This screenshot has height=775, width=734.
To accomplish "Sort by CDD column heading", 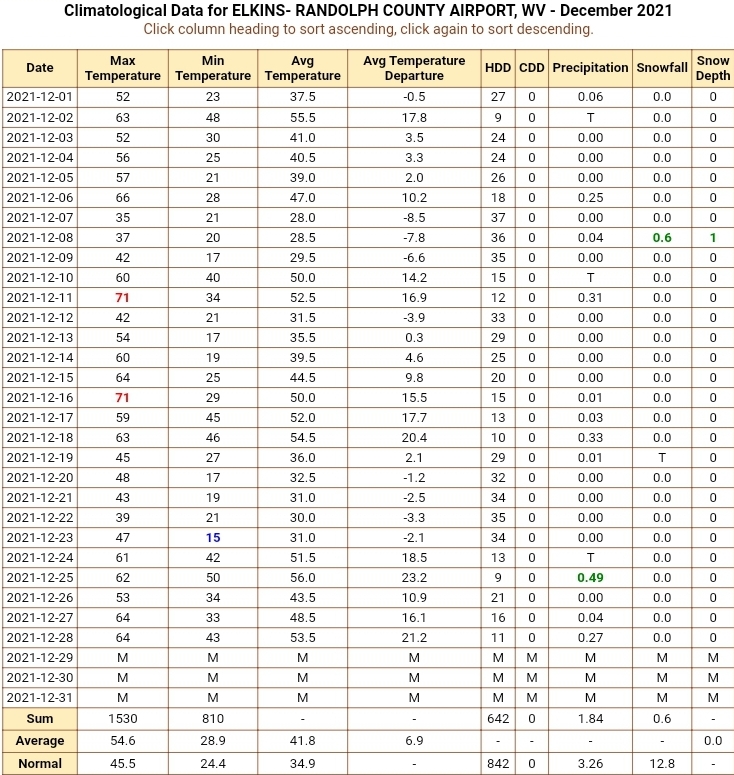I will 532,68.
